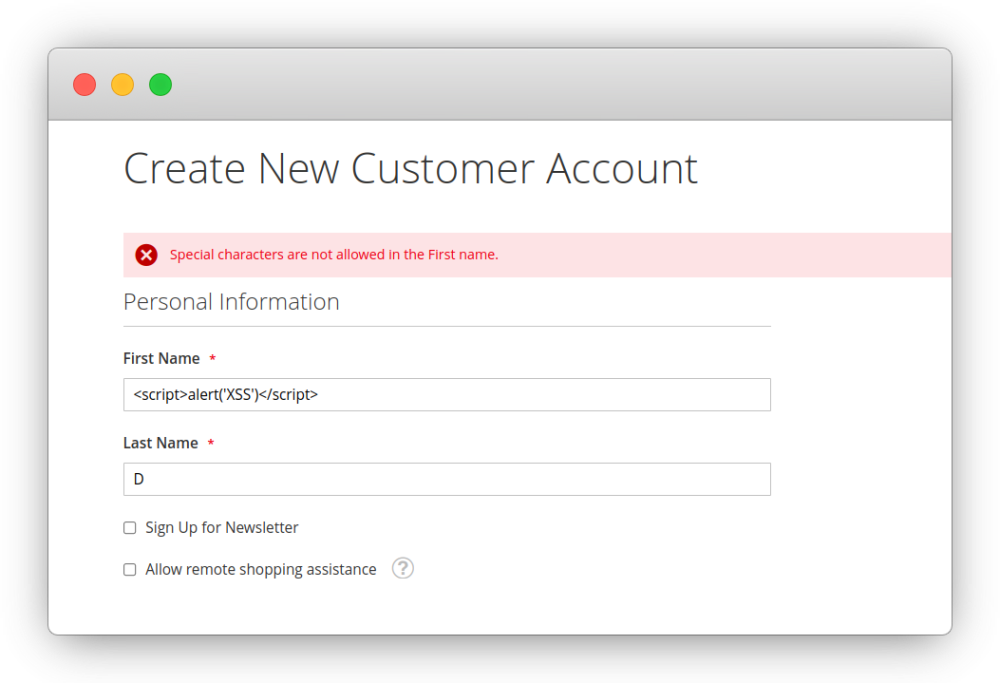Focus the First Name input field
The width and height of the screenshot is (1000, 683).
click(x=446, y=395)
